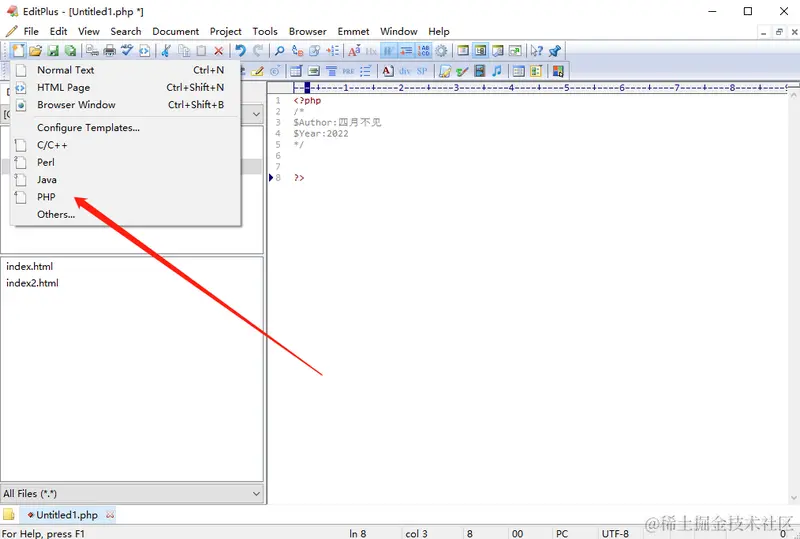Expand the drive selector dropdown arrow

[256, 114]
